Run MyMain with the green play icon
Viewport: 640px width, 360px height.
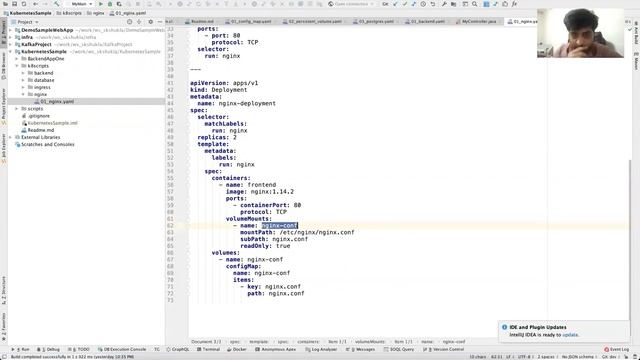pos(101,4)
